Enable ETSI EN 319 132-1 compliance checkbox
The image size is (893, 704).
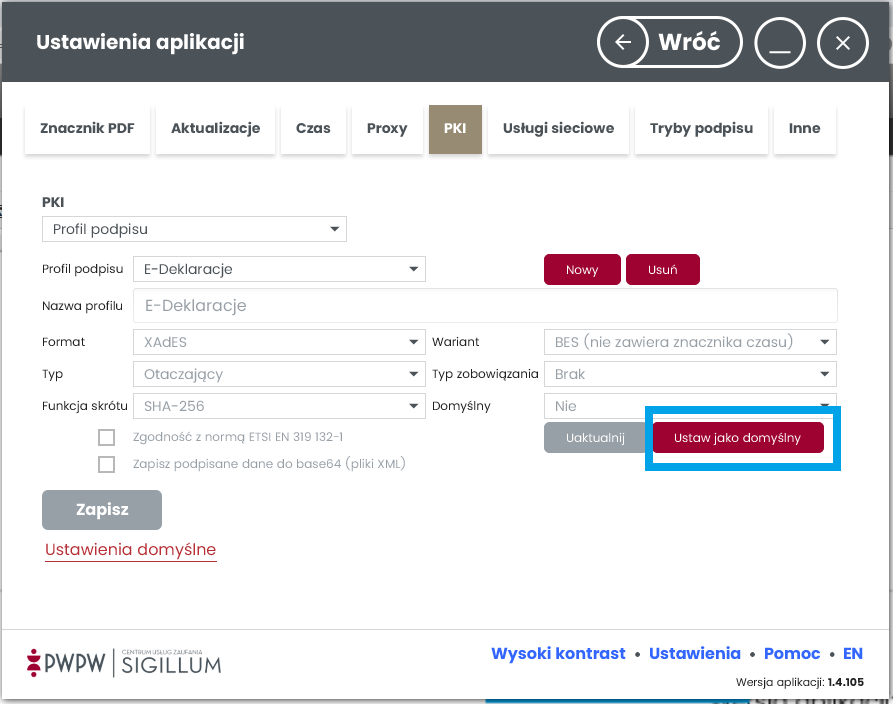pyautogui.click(x=107, y=437)
